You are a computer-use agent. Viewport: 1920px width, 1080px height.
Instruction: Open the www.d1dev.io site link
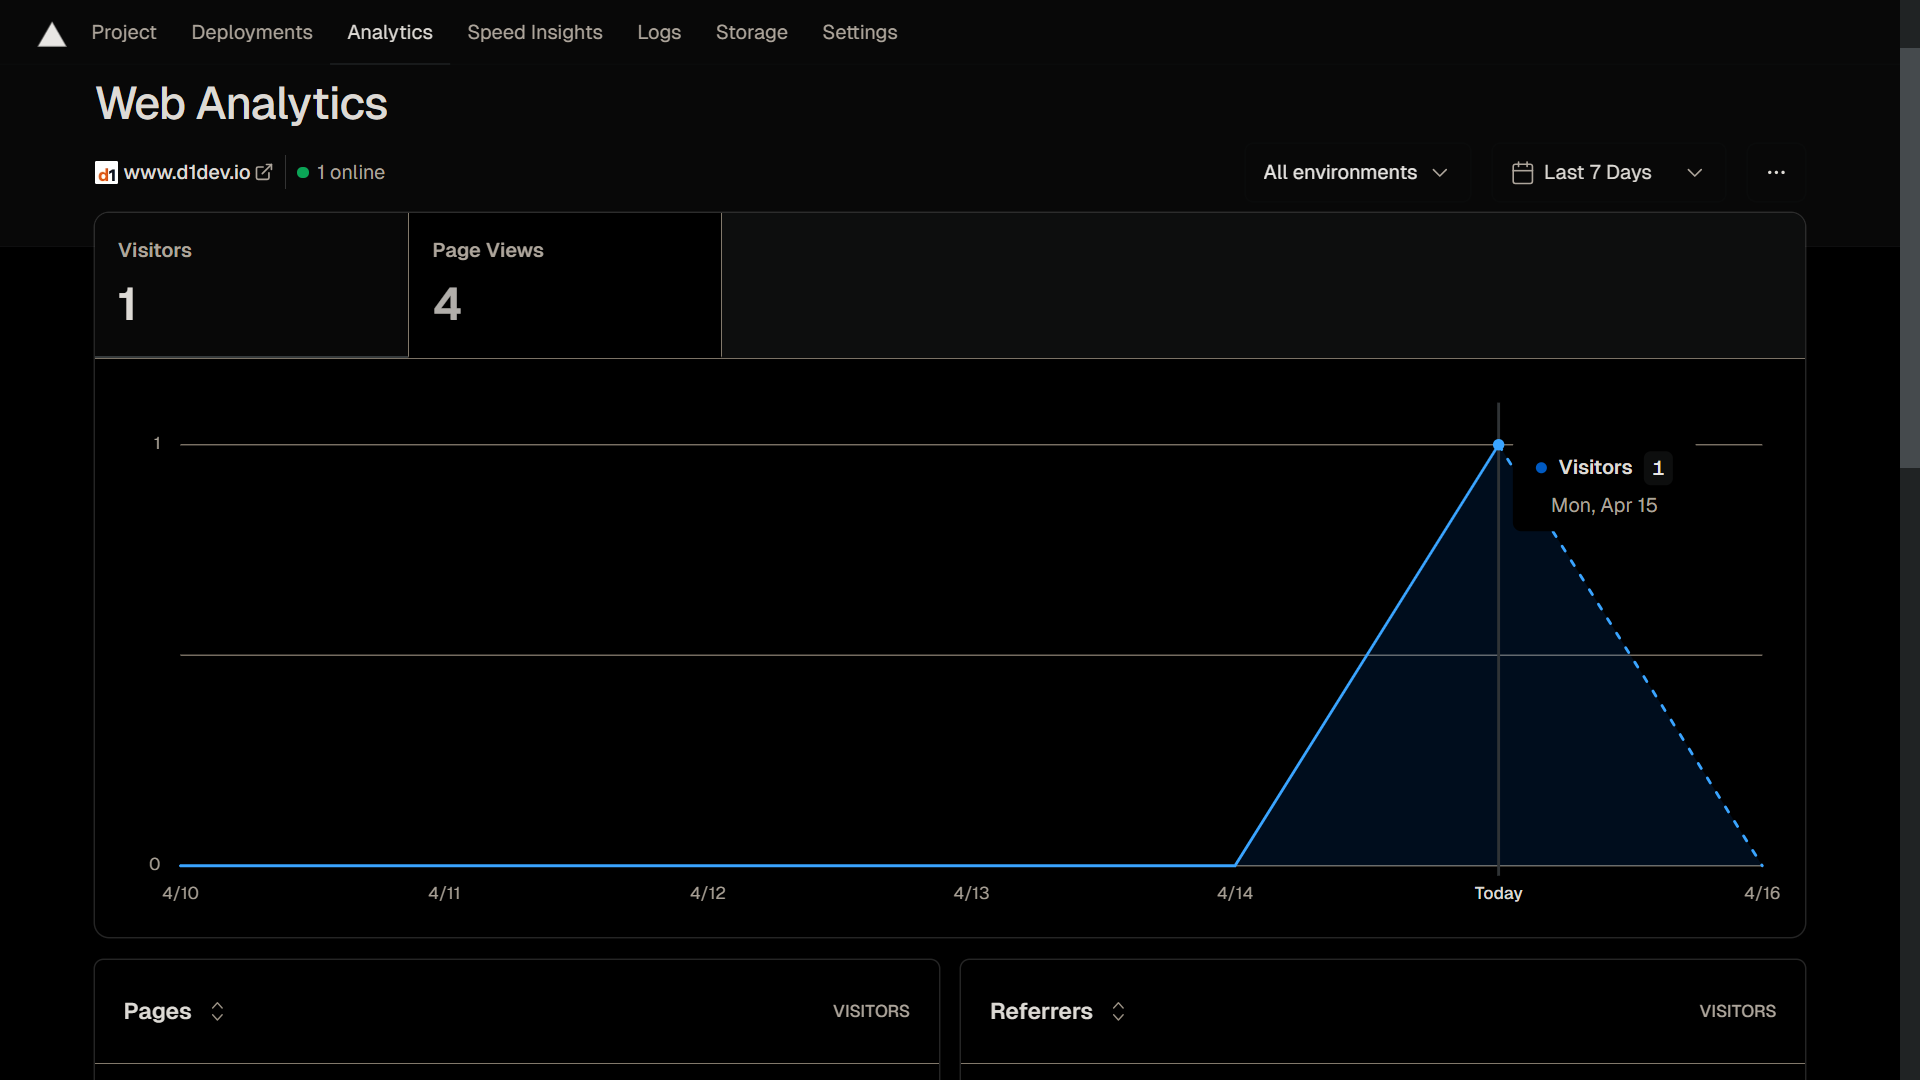[187, 172]
